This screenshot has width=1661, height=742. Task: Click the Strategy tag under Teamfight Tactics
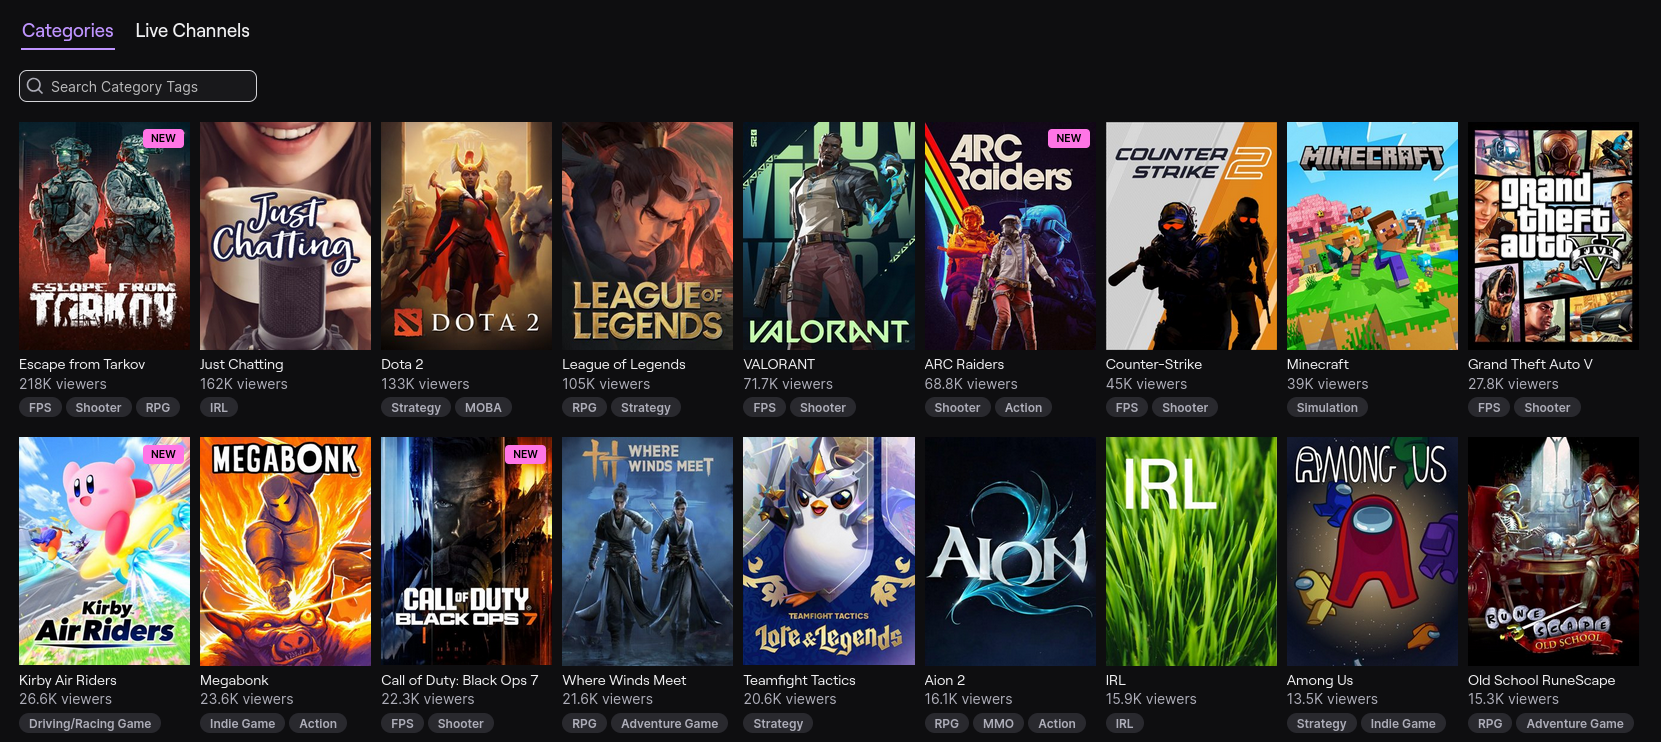point(778,723)
